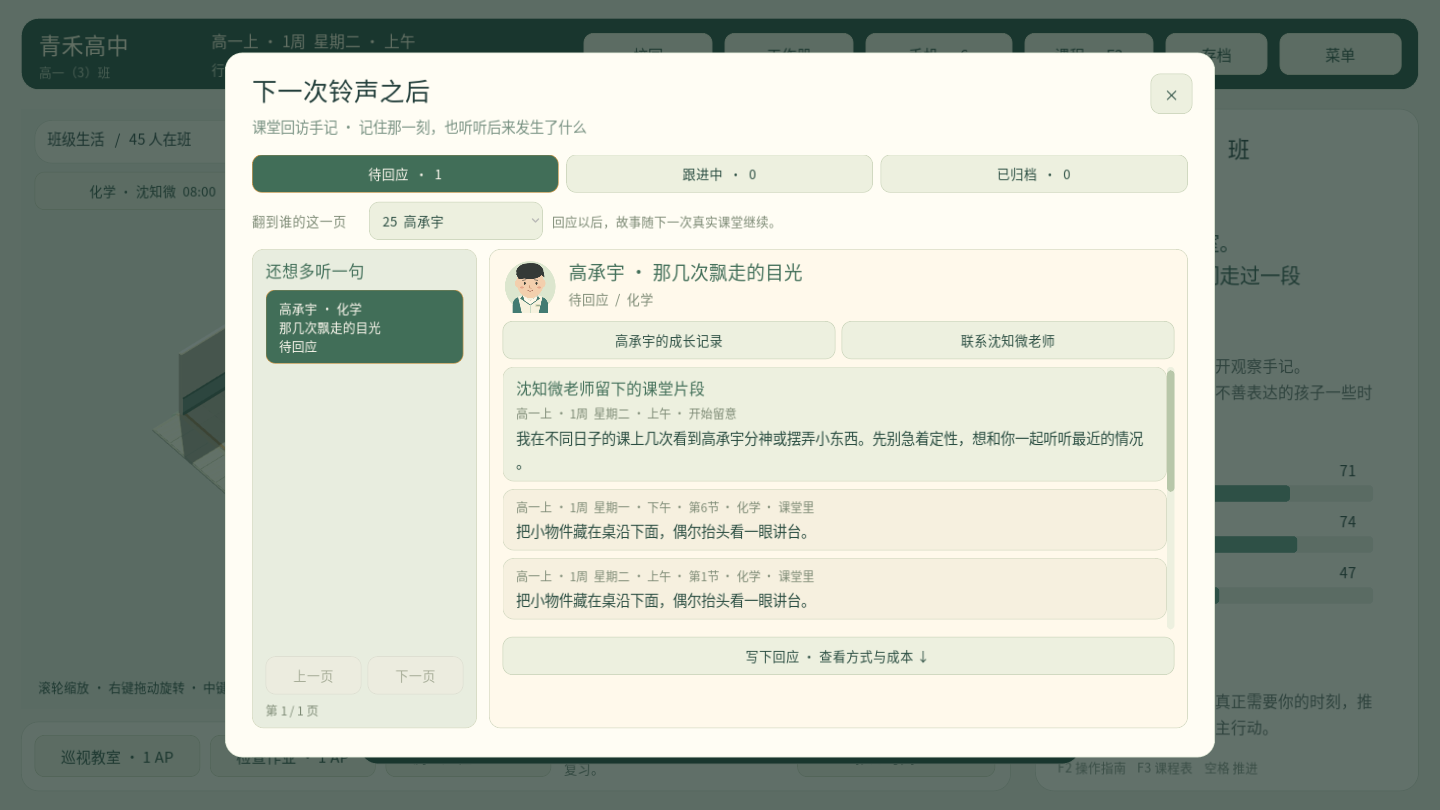Click 高承宇's cartoon avatar portrait
The height and width of the screenshot is (810, 1440).
coord(530,287)
